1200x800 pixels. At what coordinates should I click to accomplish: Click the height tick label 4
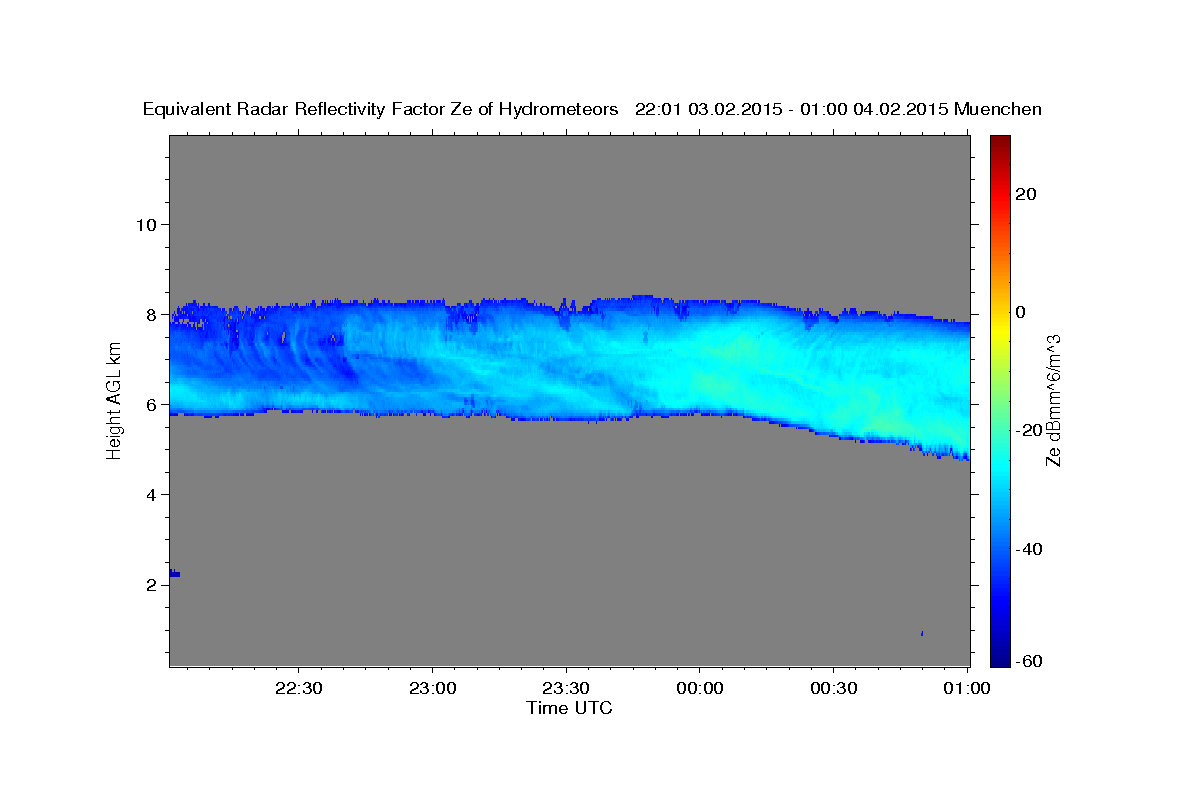click(150, 495)
